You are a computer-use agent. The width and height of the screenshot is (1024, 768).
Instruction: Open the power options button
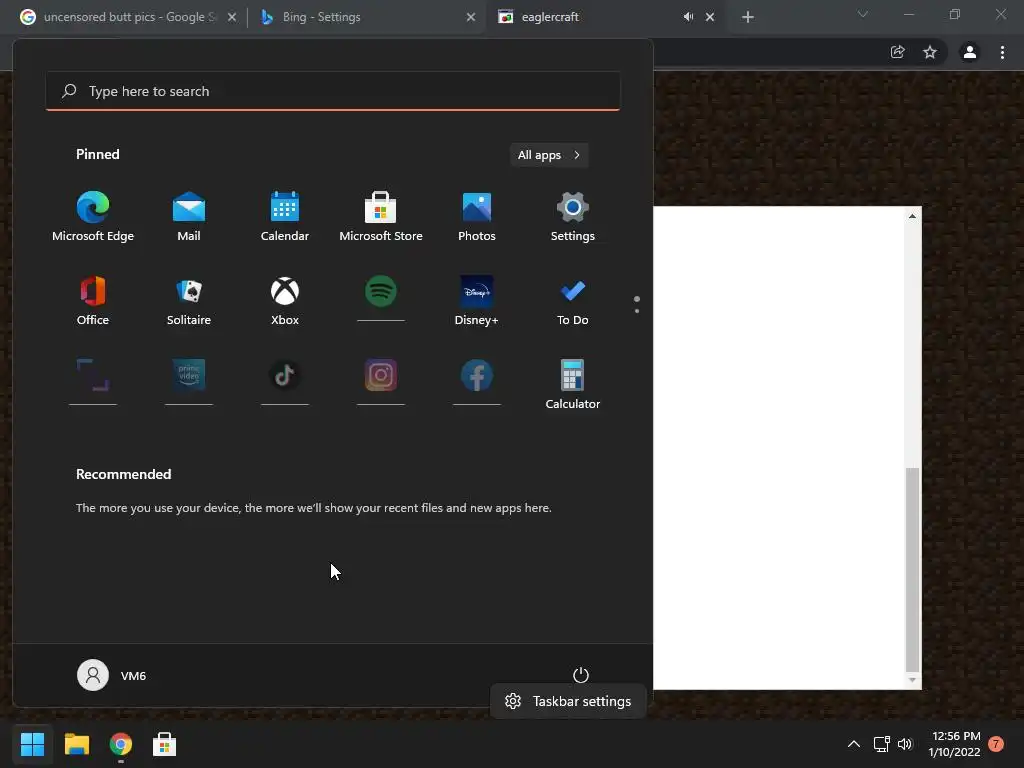coord(581,675)
